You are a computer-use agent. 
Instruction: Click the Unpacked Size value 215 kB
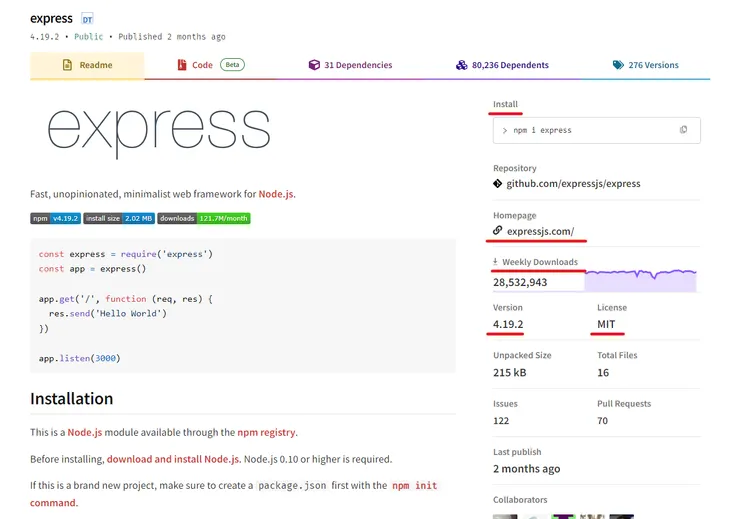pos(510,372)
